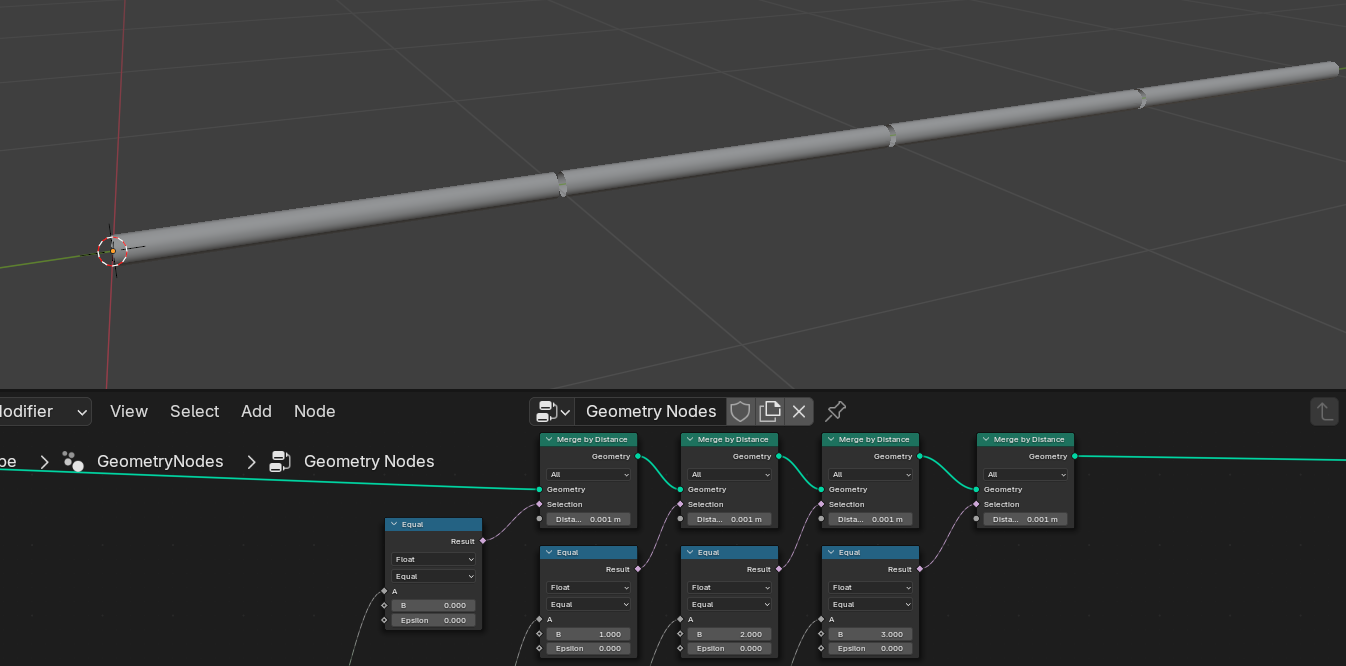
Task: Toggle fake user shield icon
Action: coord(740,411)
